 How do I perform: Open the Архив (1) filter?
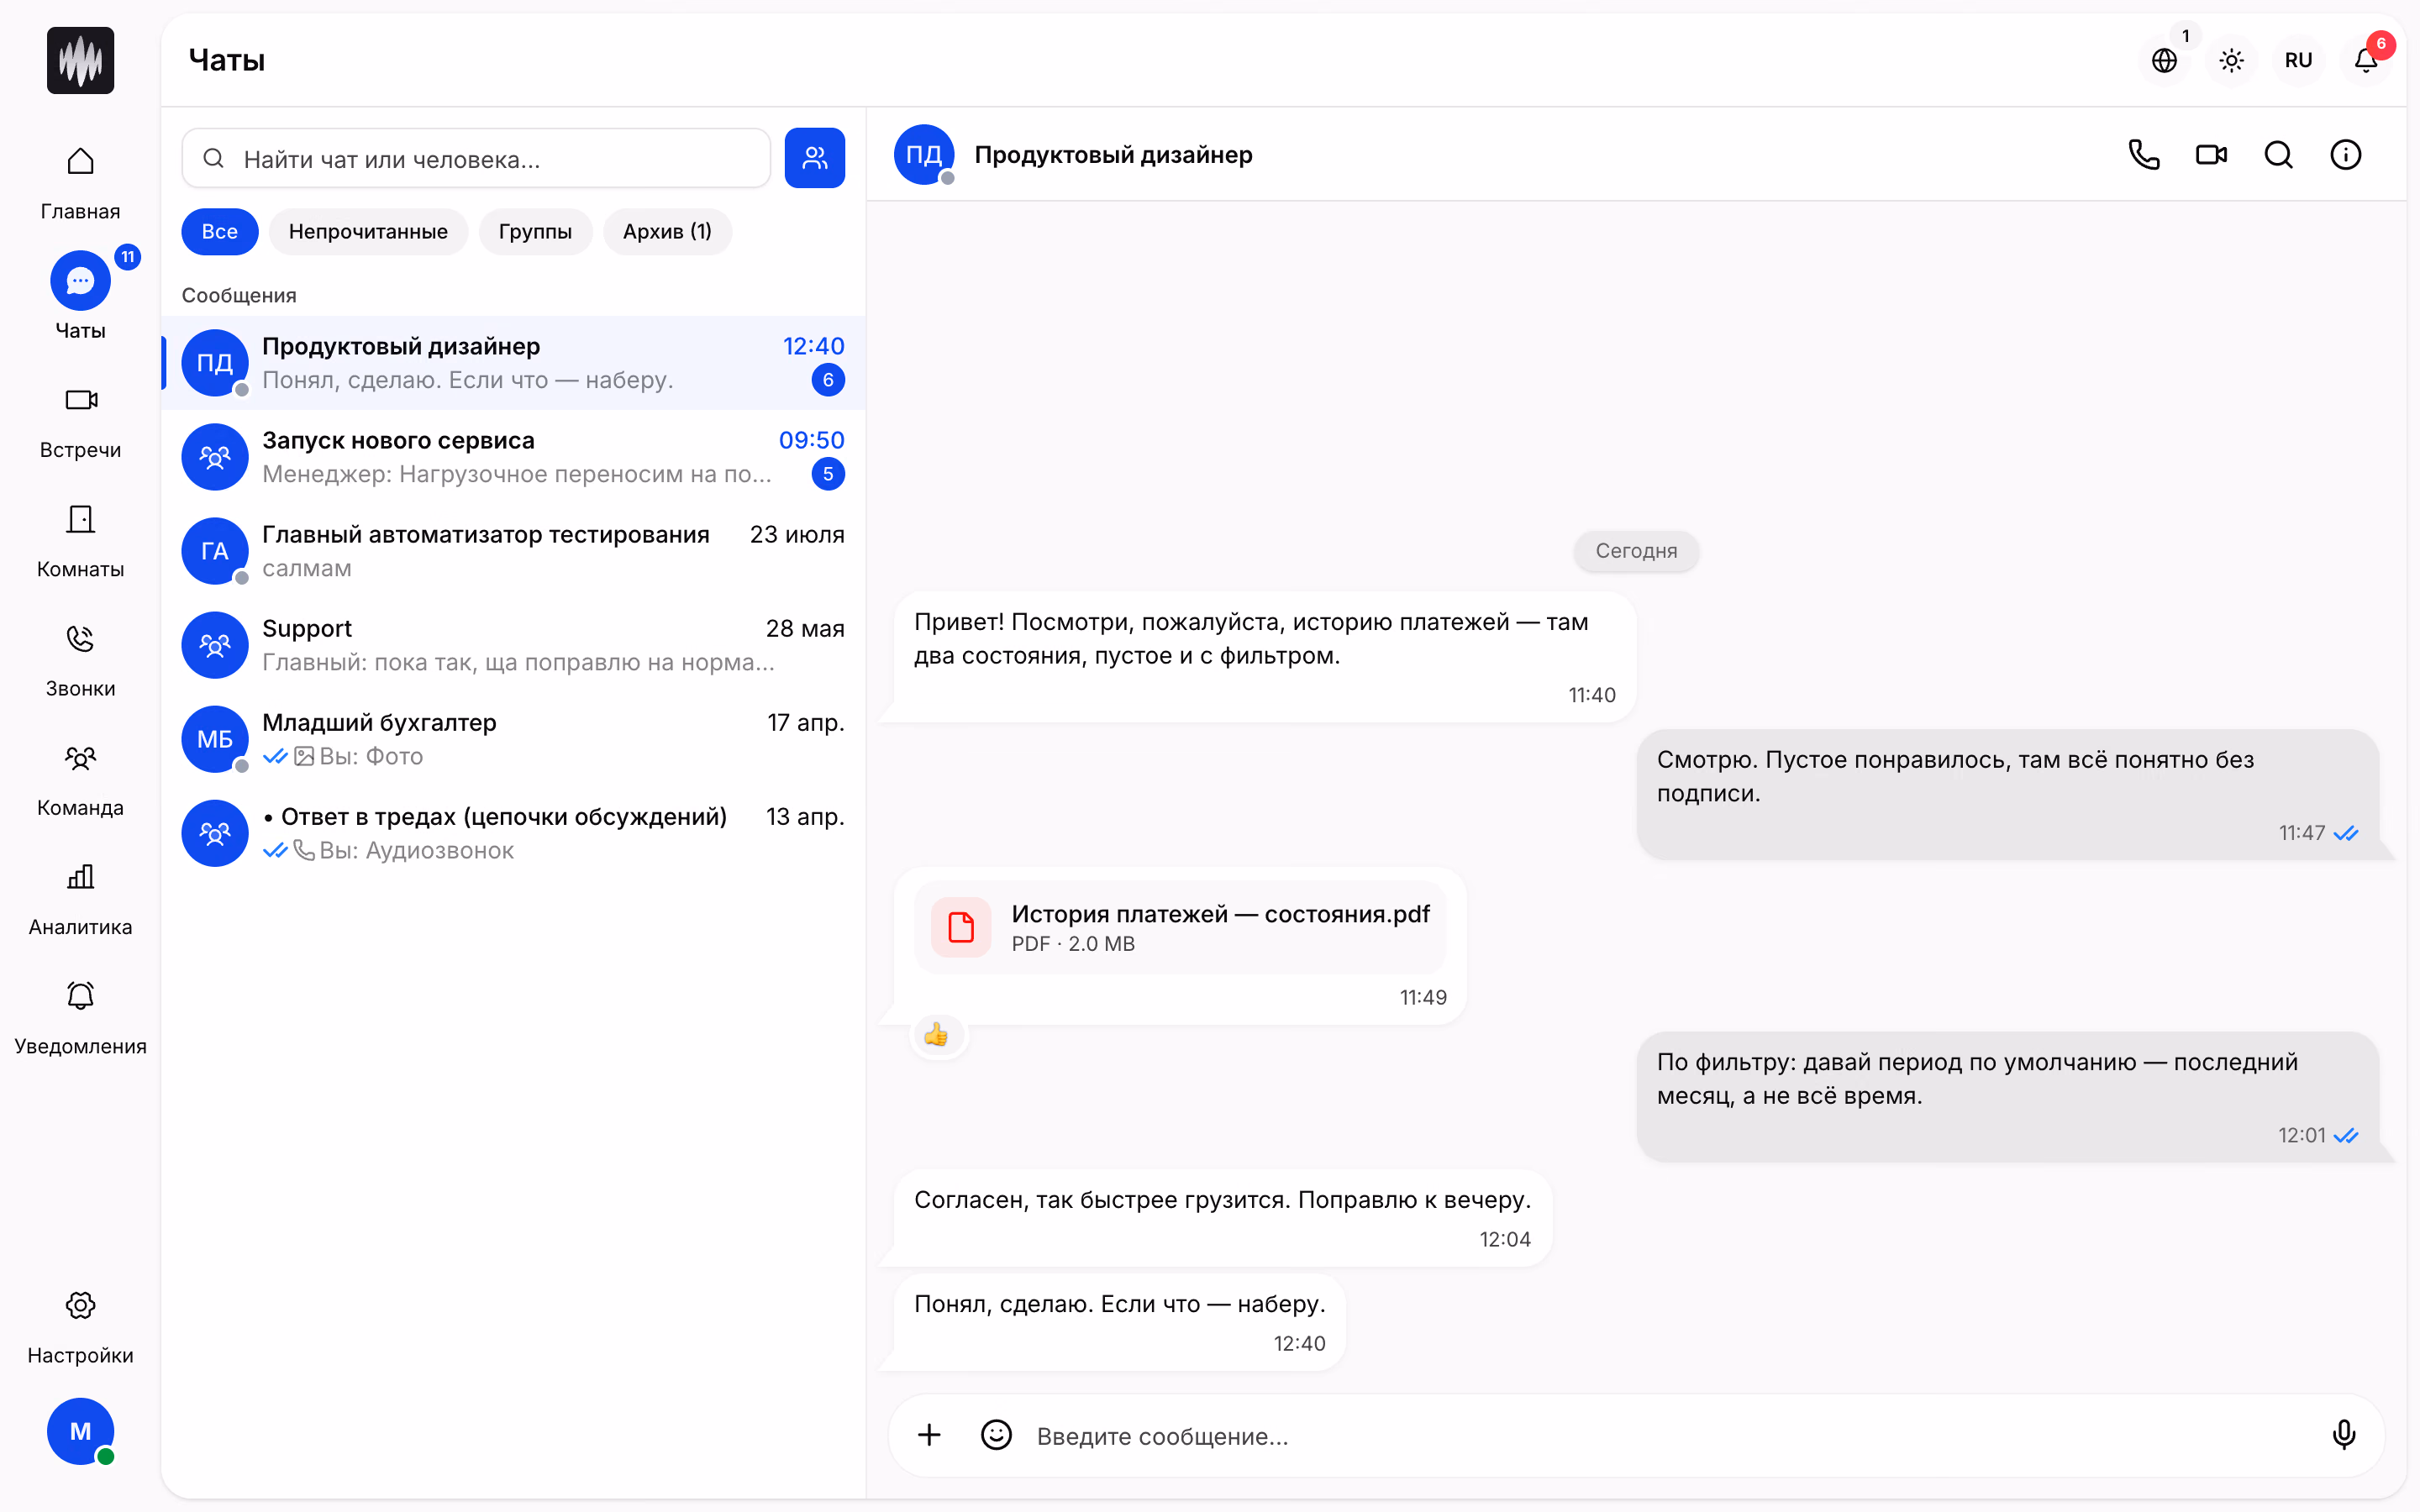pyautogui.click(x=667, y=232)
